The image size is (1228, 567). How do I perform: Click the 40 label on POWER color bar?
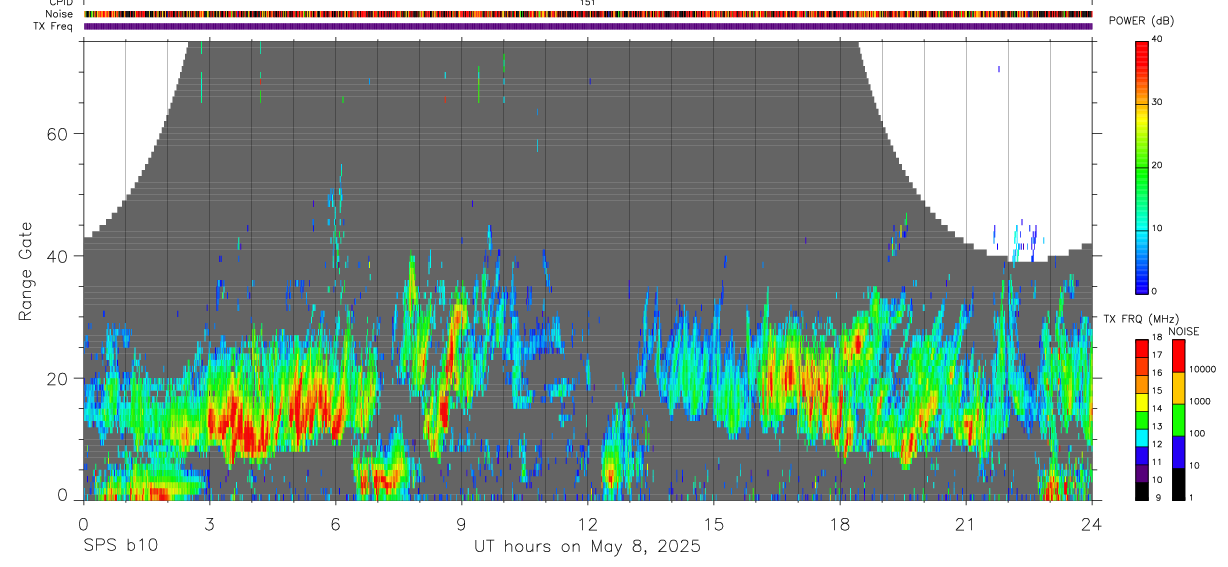click(1158, 39)
